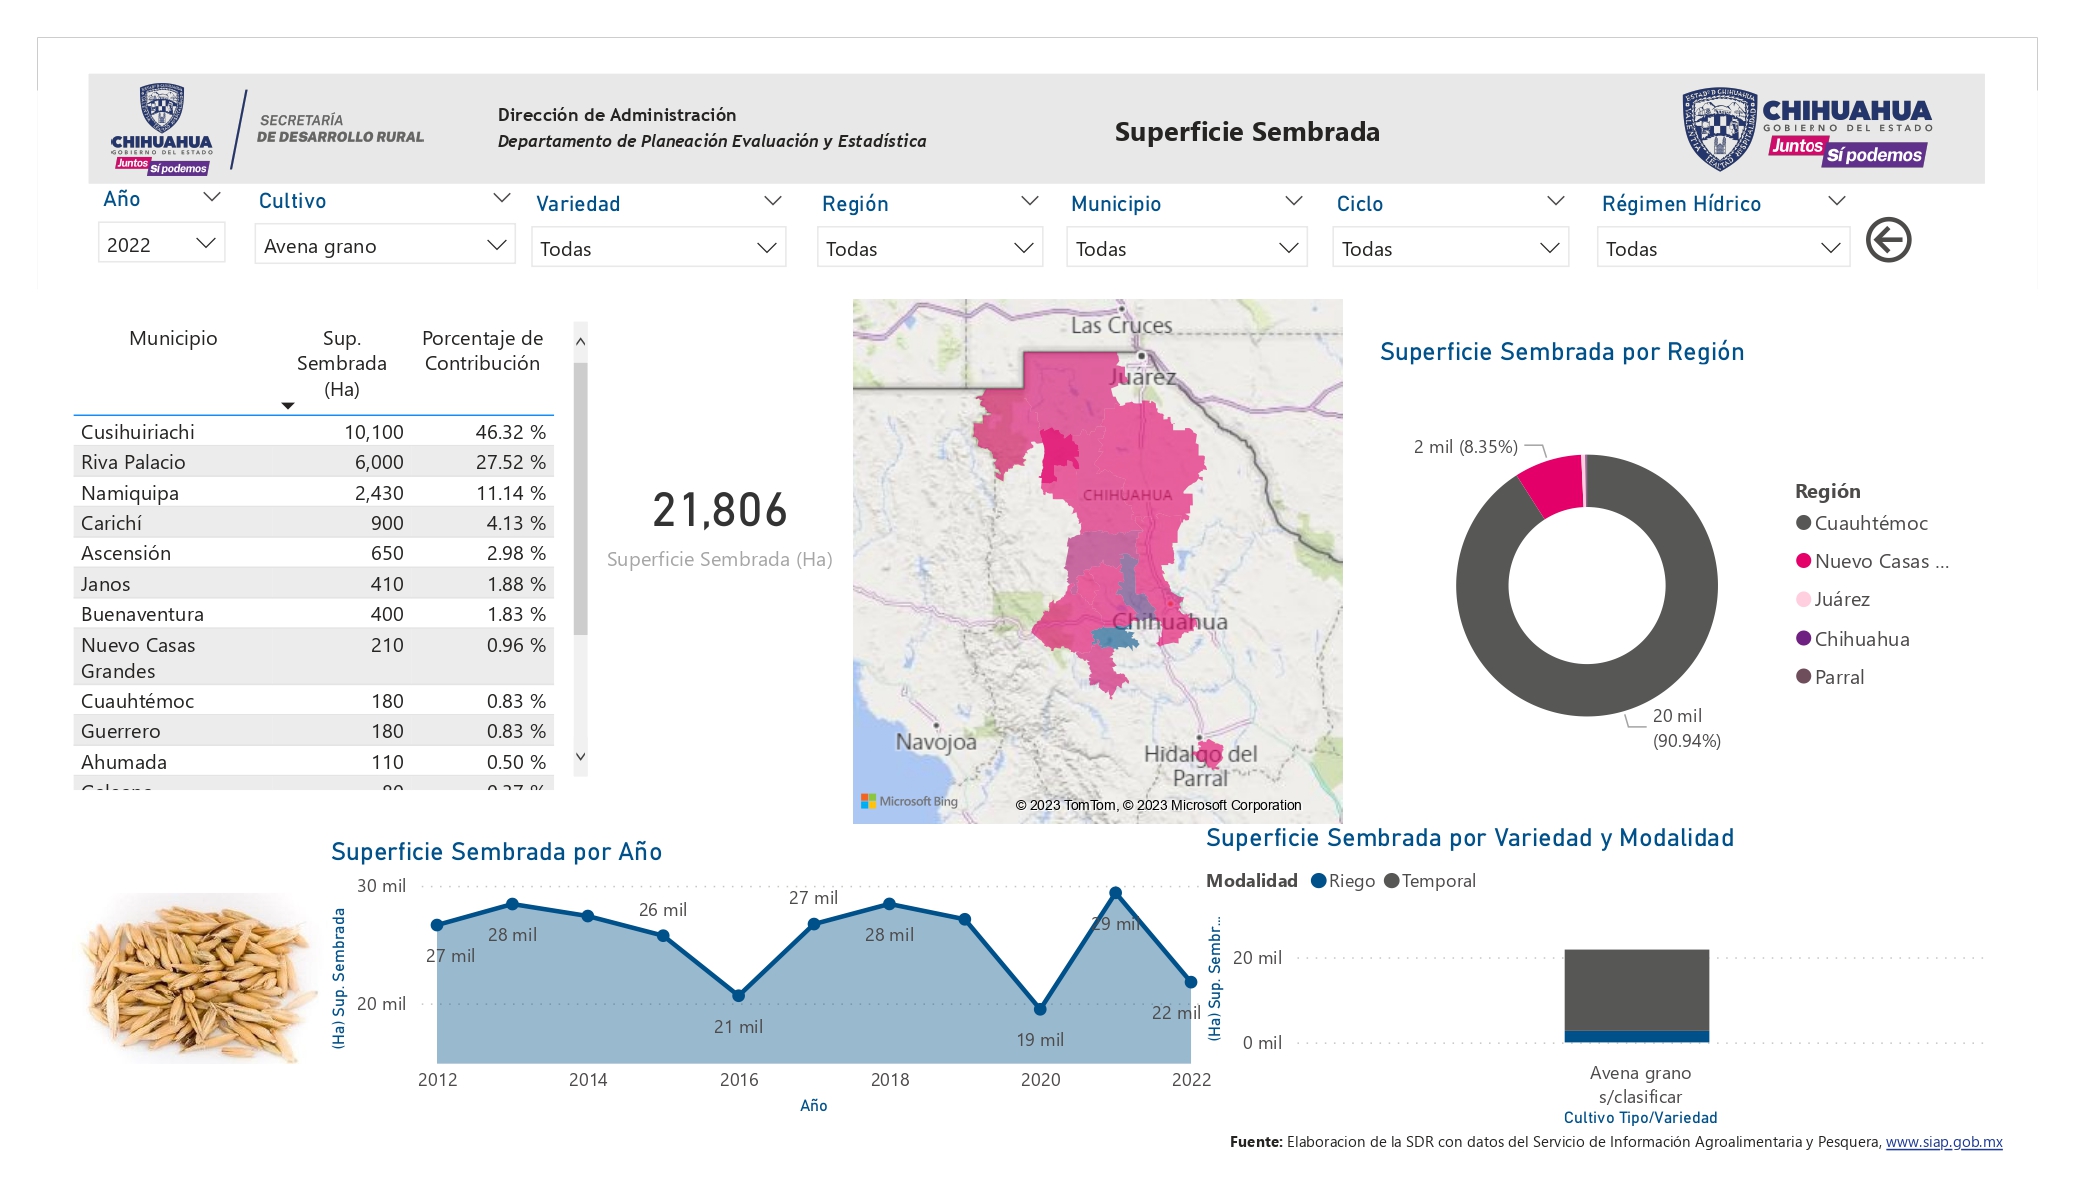This screenshot has height=1200, width=2075.
Task: Click the 46.32 % contribution value
Action: [x=510, y=432]
